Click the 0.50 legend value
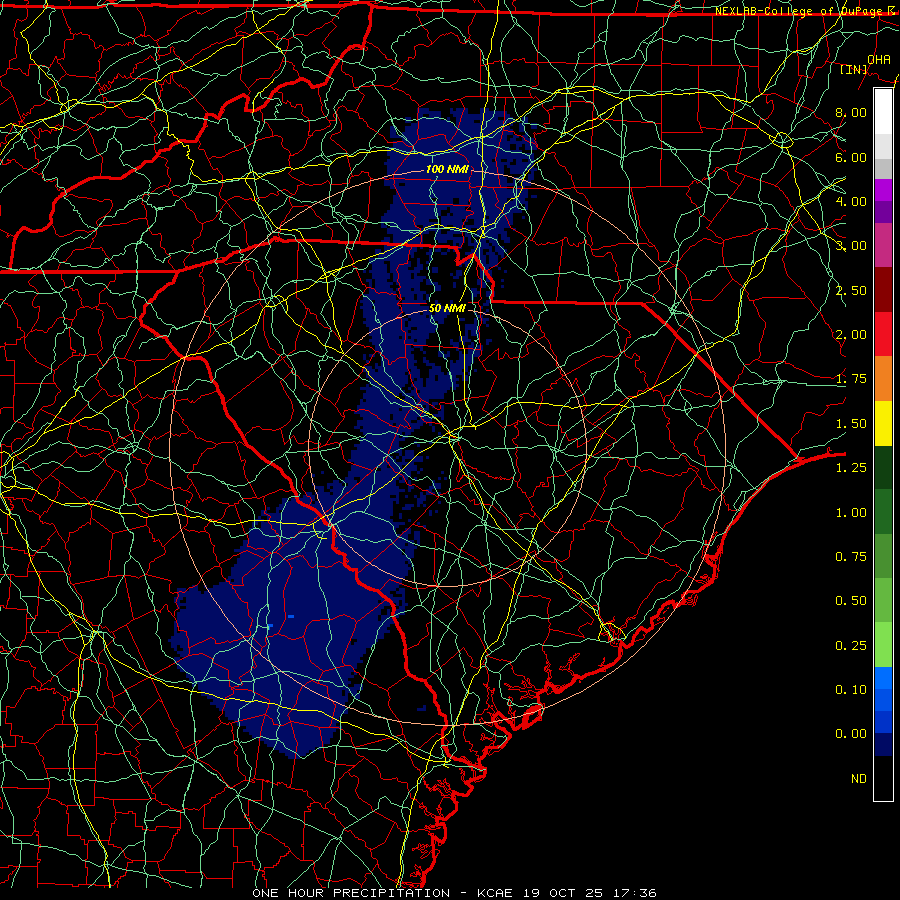Image resolution: width=900 pixels, height=900 pixels. click(x=851, y=601)
